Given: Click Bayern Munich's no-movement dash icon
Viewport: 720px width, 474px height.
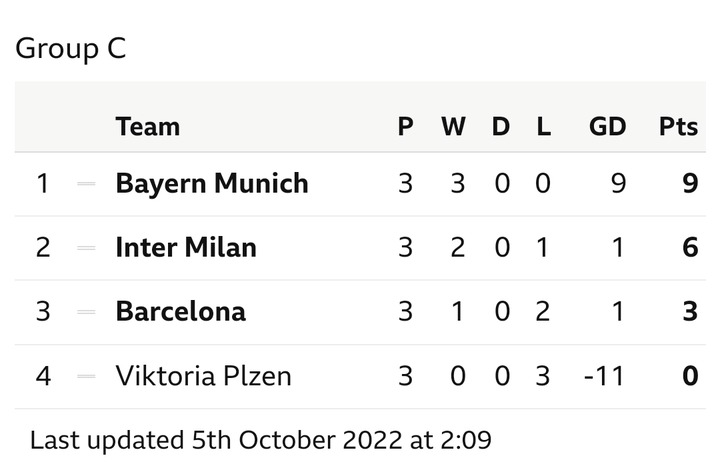Looking at the screenshot, I should (x=86, y=184).
